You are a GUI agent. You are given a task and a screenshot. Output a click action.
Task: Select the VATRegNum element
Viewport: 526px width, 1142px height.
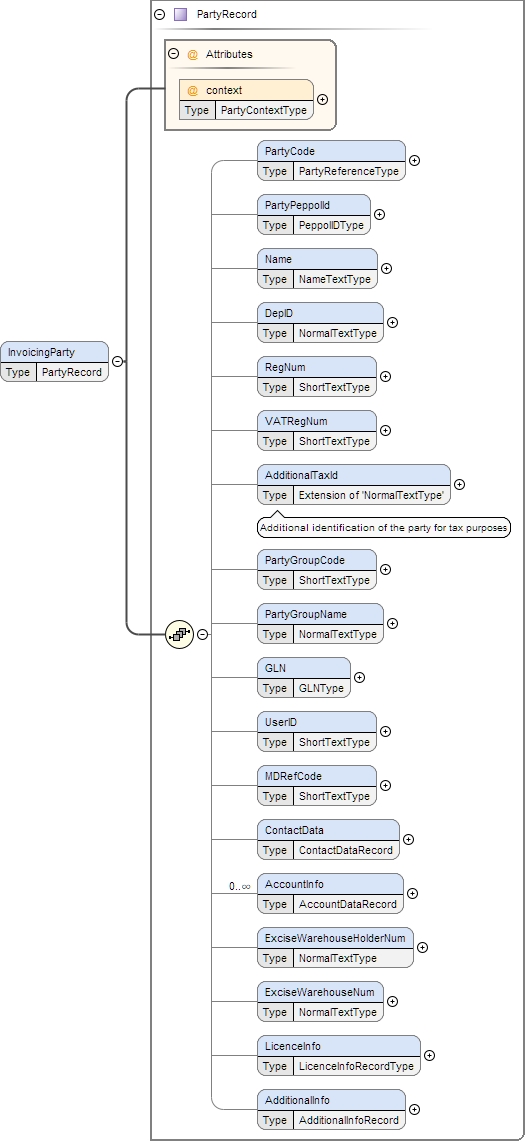317,430
